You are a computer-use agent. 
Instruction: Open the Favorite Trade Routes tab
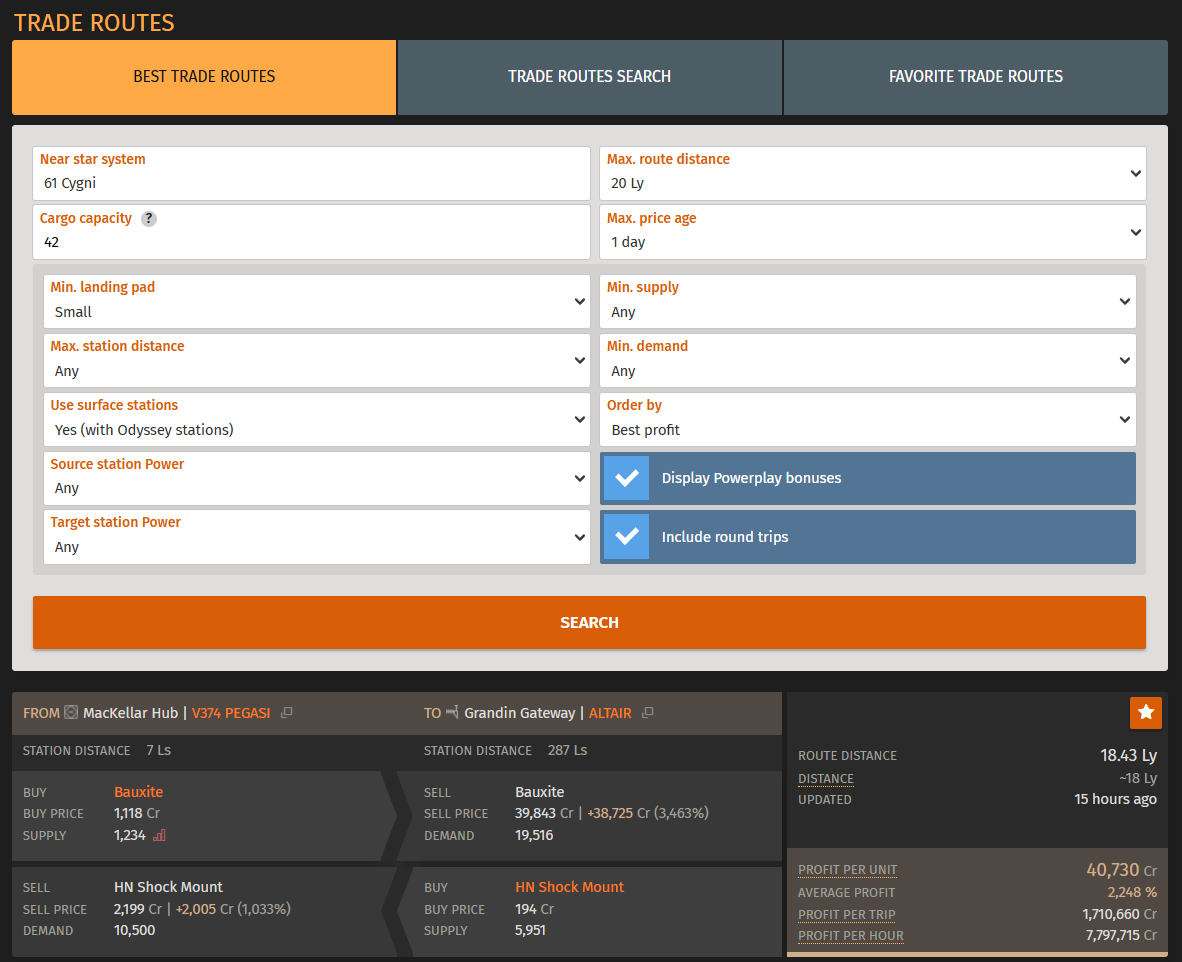coord(975,77)
